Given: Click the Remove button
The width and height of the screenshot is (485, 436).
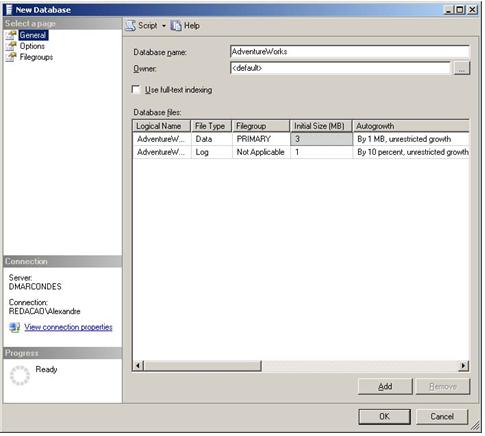Looking at the screenshot, I should click(443, 387).
